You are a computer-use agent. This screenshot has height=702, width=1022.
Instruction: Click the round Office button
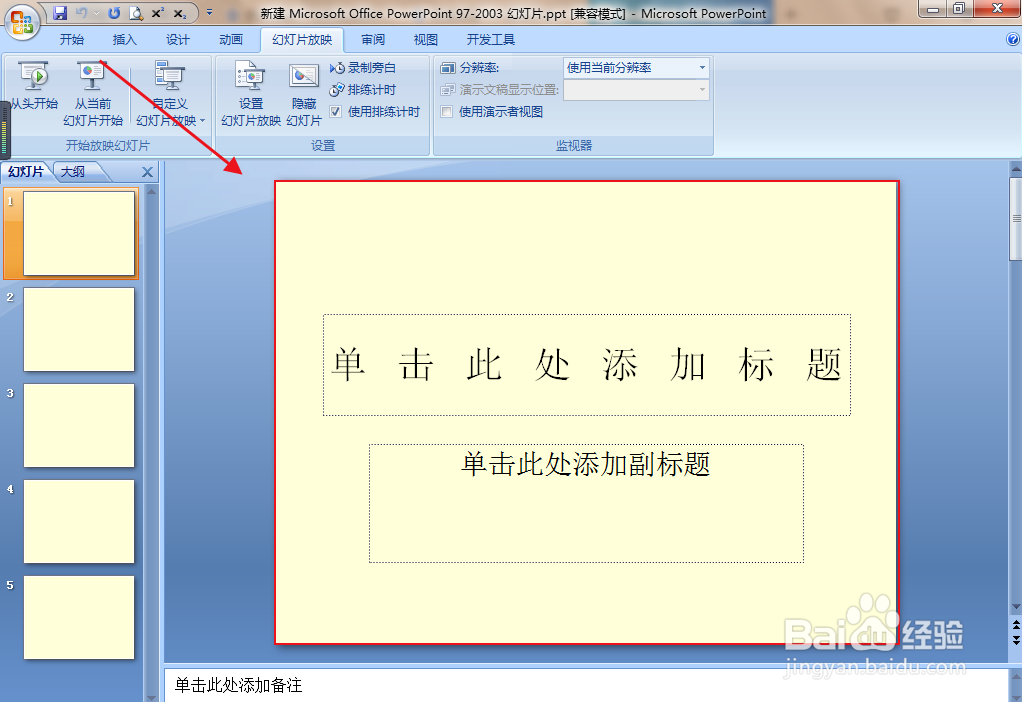pyautogui.click(x=22, y=21)
